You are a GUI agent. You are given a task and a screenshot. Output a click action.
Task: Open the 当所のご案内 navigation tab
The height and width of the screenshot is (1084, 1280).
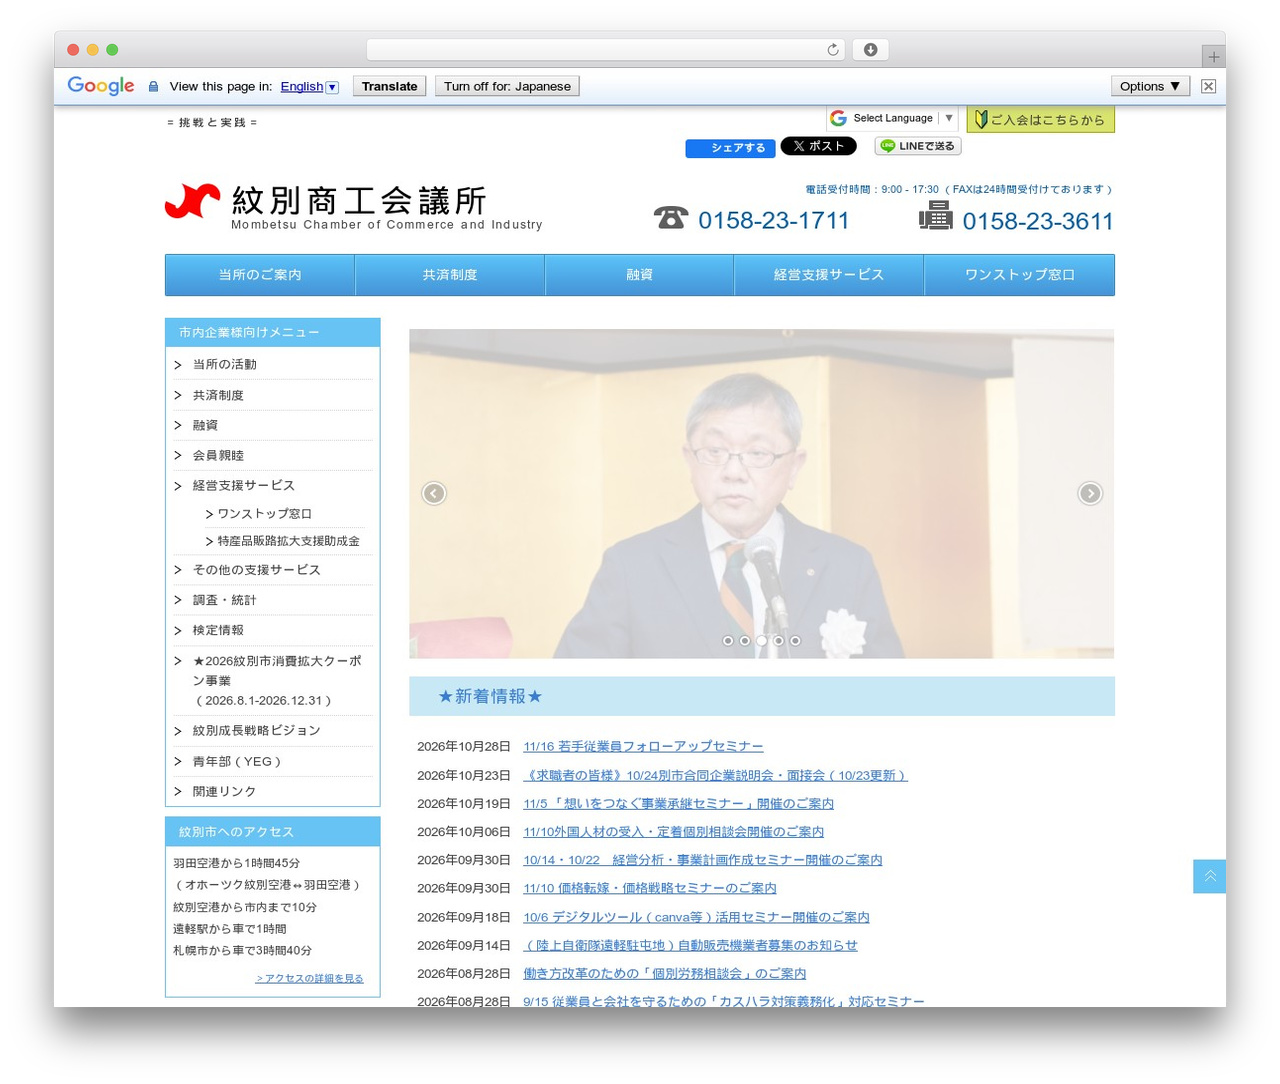tap(260, 275)
